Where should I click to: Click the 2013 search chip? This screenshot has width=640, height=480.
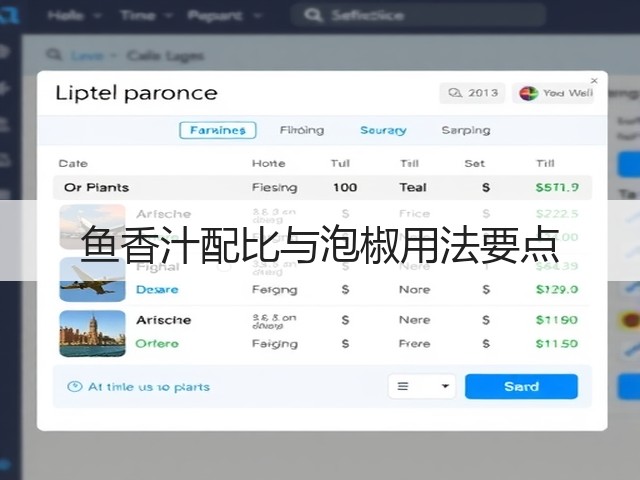click(x=472, y=93)
